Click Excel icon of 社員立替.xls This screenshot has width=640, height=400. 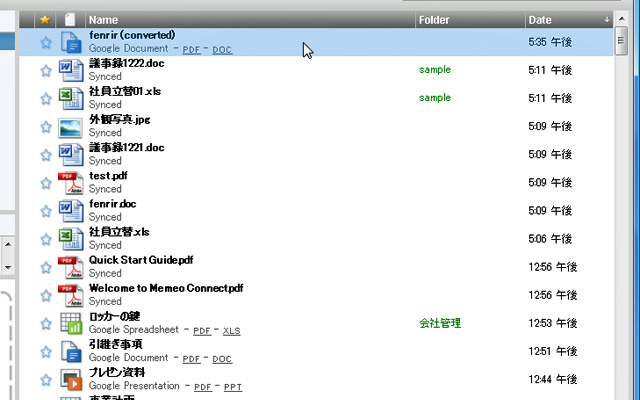[x=71, y=239]
